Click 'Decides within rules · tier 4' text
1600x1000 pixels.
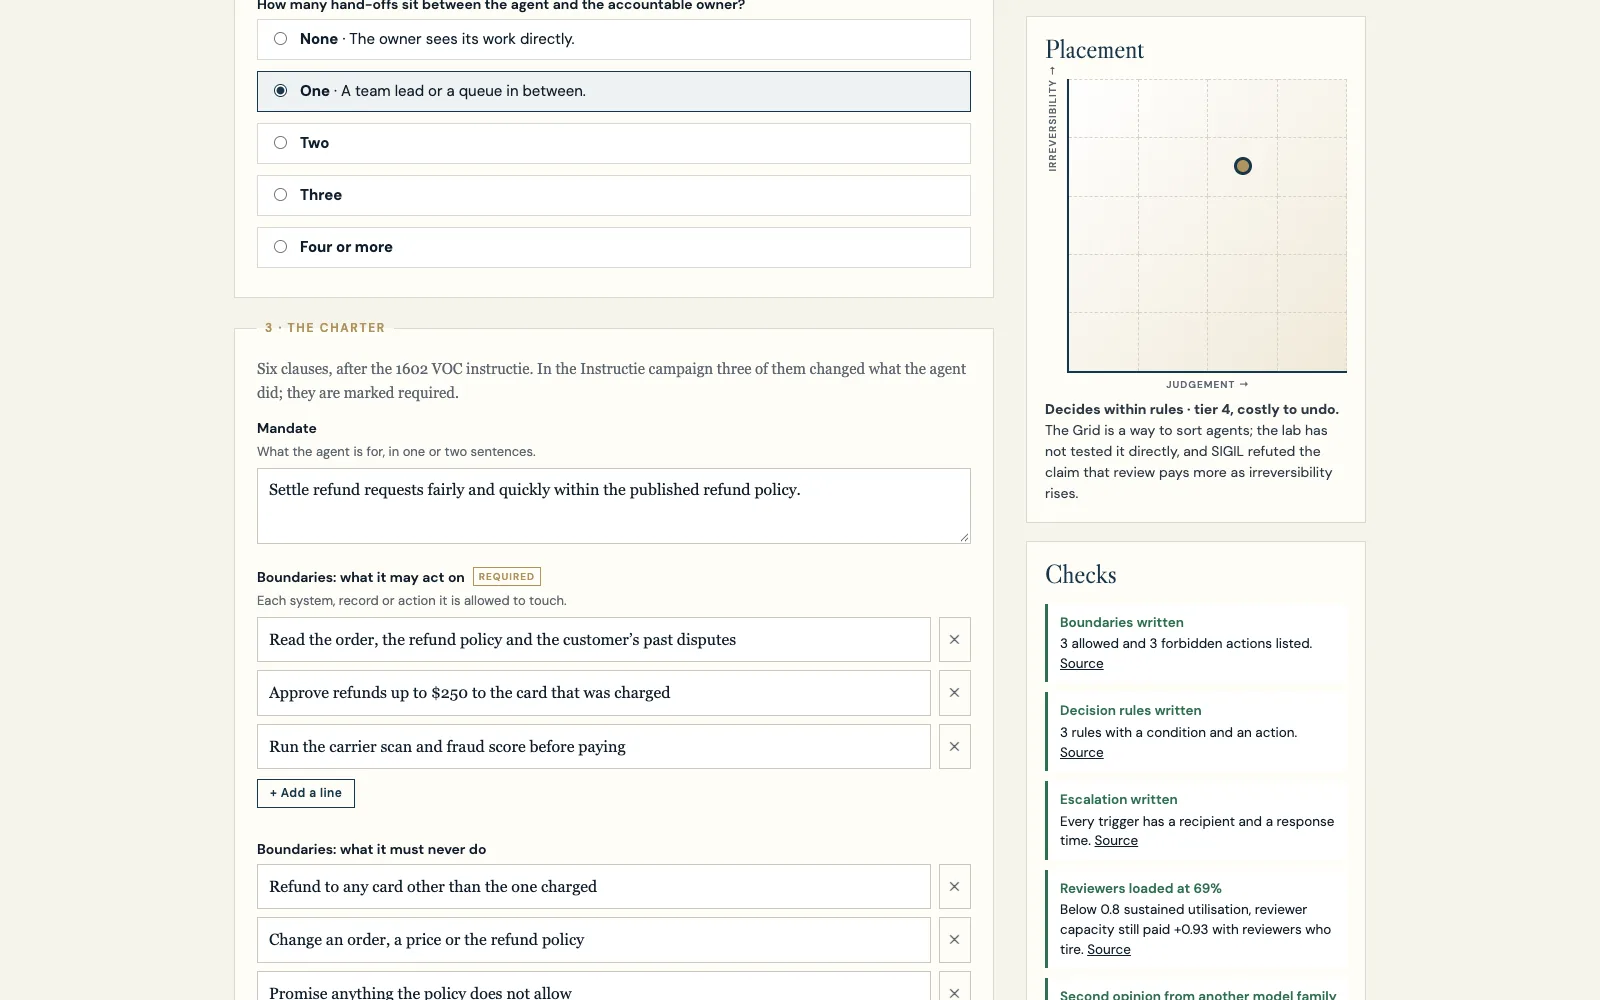tap(1191, 409)
